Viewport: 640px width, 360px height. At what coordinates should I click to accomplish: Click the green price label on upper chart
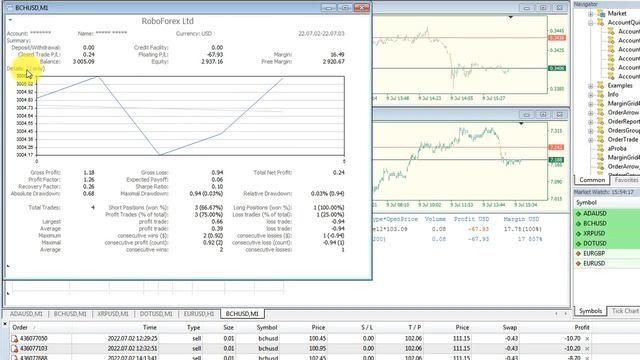click(x=557, y=68)
